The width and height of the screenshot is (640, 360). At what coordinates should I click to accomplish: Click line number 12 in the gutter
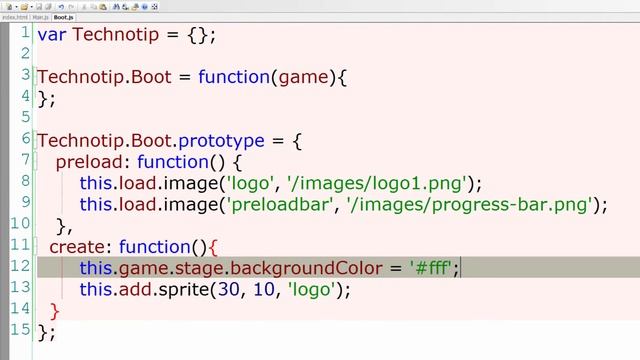click(20, 266)
